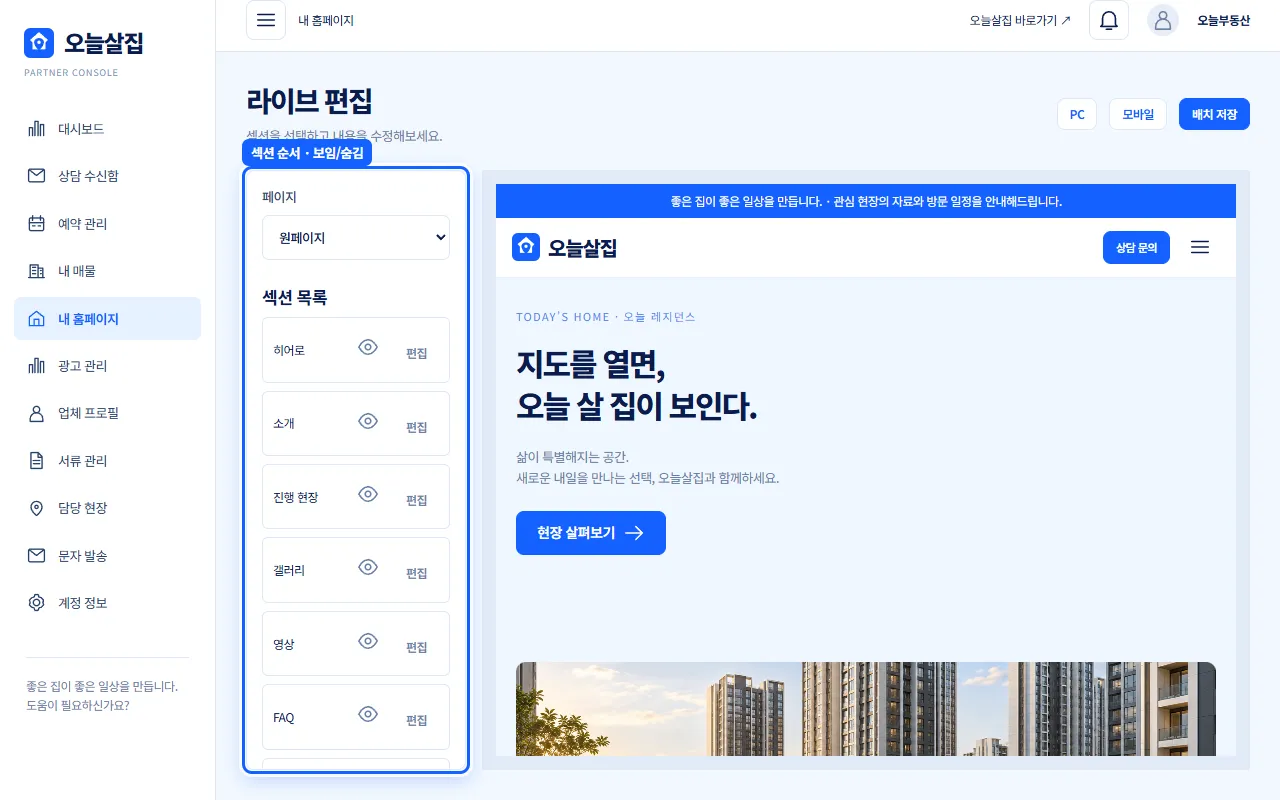
Task: Toggle visibility of 영상 section
Action: tap(368, 641)
